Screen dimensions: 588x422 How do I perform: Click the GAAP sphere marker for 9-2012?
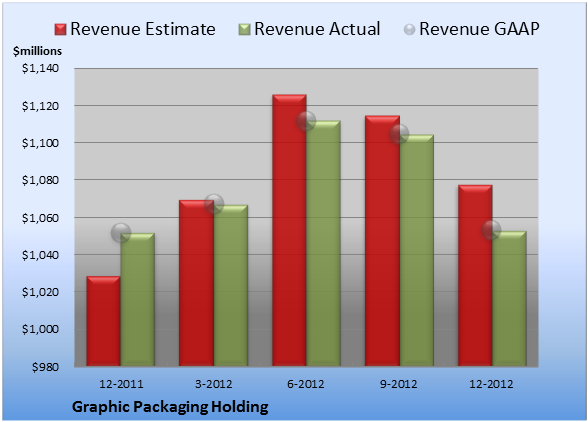click(x=399, y=134)
